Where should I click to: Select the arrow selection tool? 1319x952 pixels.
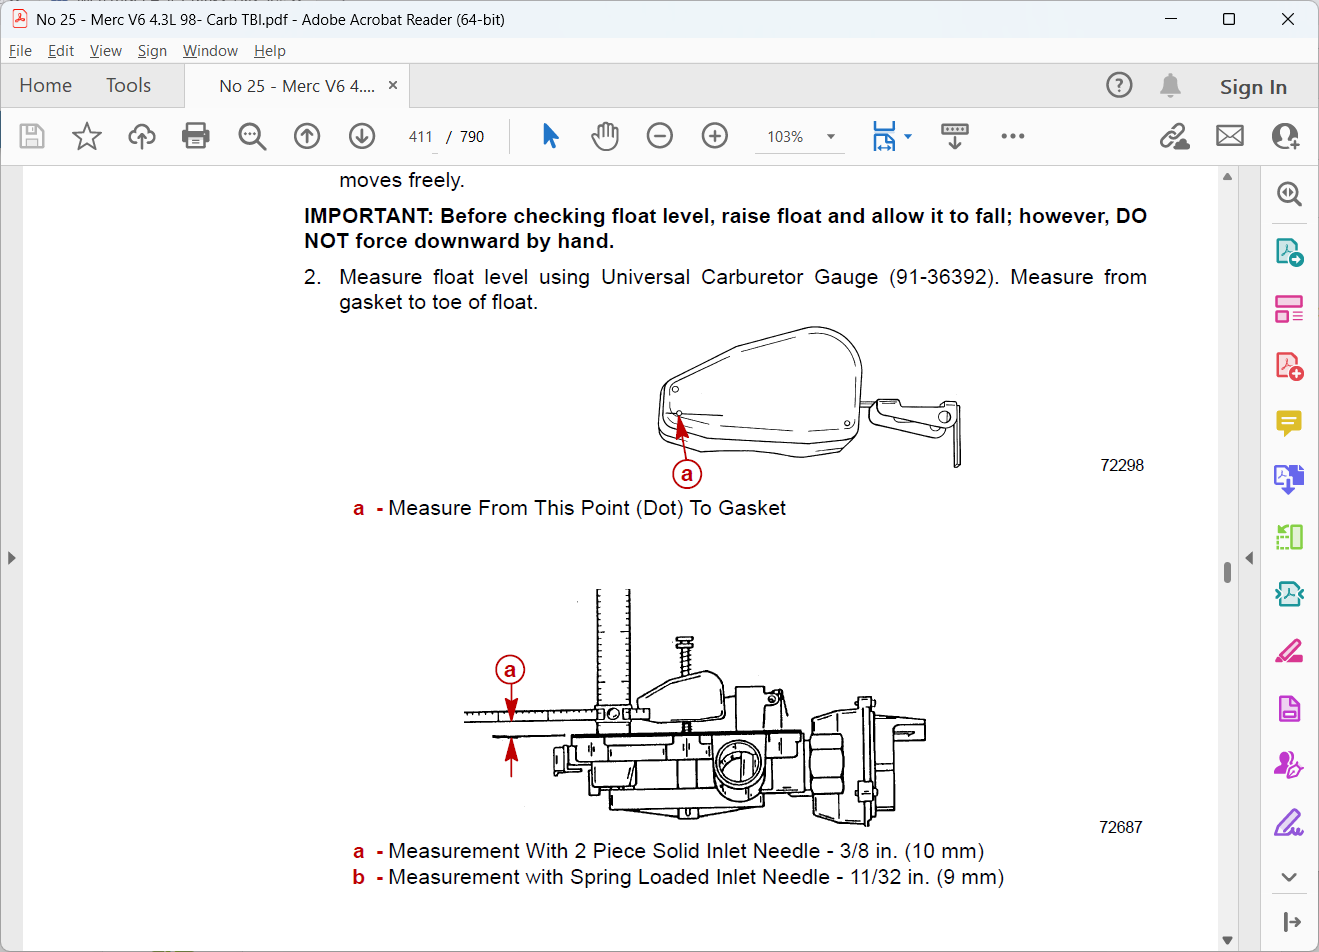[x=550, y=136]
